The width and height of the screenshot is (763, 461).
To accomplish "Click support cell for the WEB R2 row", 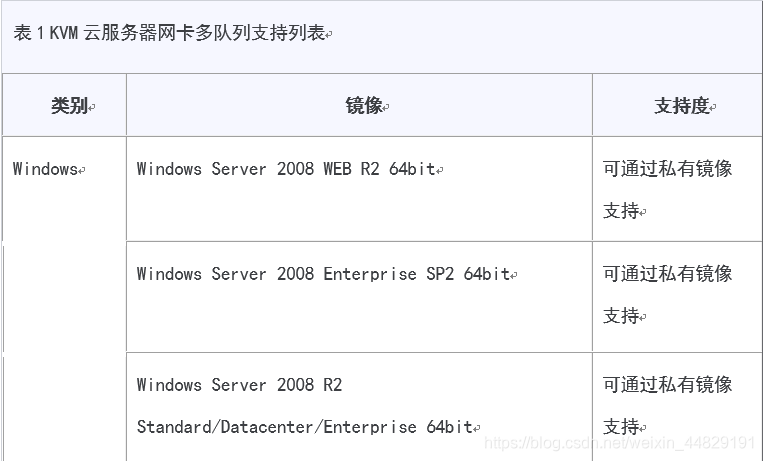I will pyautogui.click(x=677, y=189).
